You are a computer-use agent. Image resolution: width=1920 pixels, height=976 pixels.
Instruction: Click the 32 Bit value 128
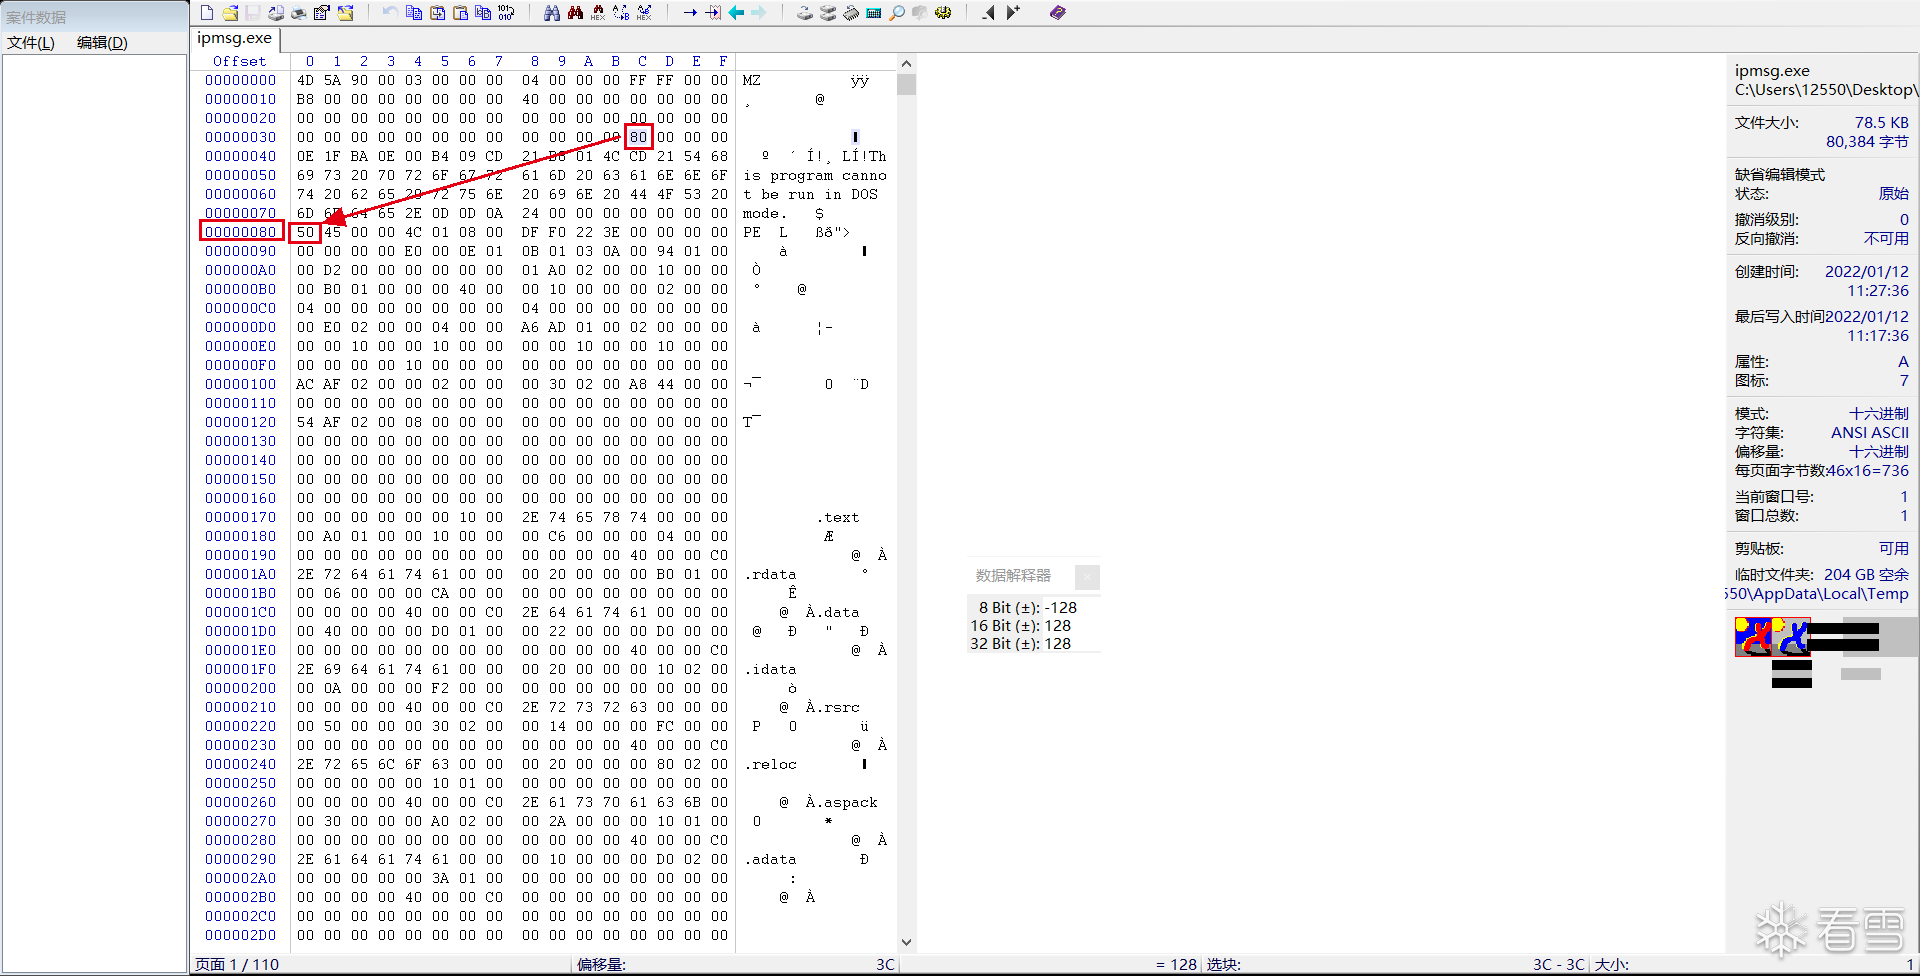[x=1057, y=643]
